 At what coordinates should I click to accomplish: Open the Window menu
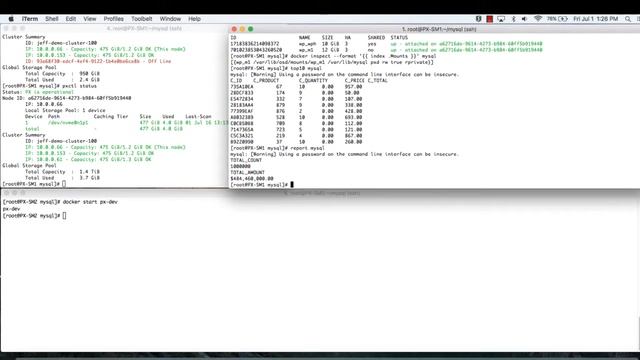pos(170,19)
